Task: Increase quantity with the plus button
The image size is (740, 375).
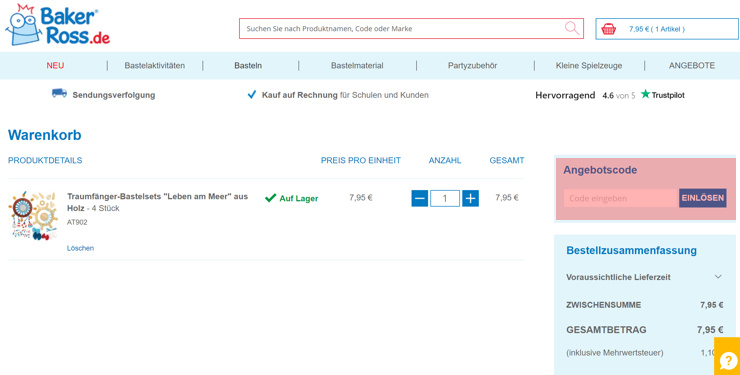Action: (x=470, y=198)
